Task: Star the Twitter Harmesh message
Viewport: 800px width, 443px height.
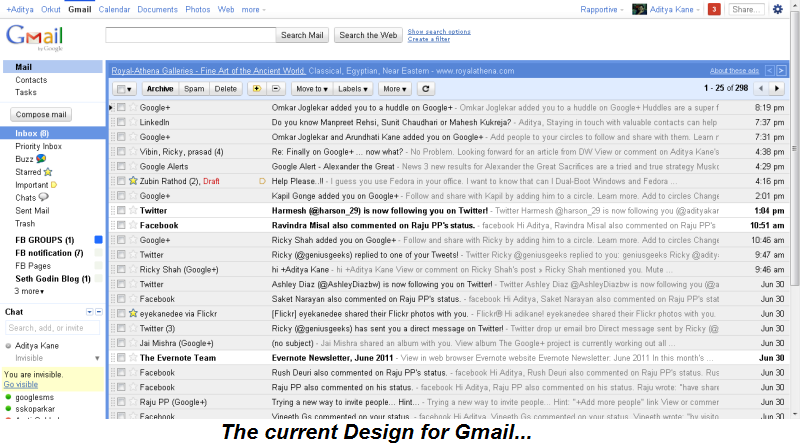Action: (133, 210)
